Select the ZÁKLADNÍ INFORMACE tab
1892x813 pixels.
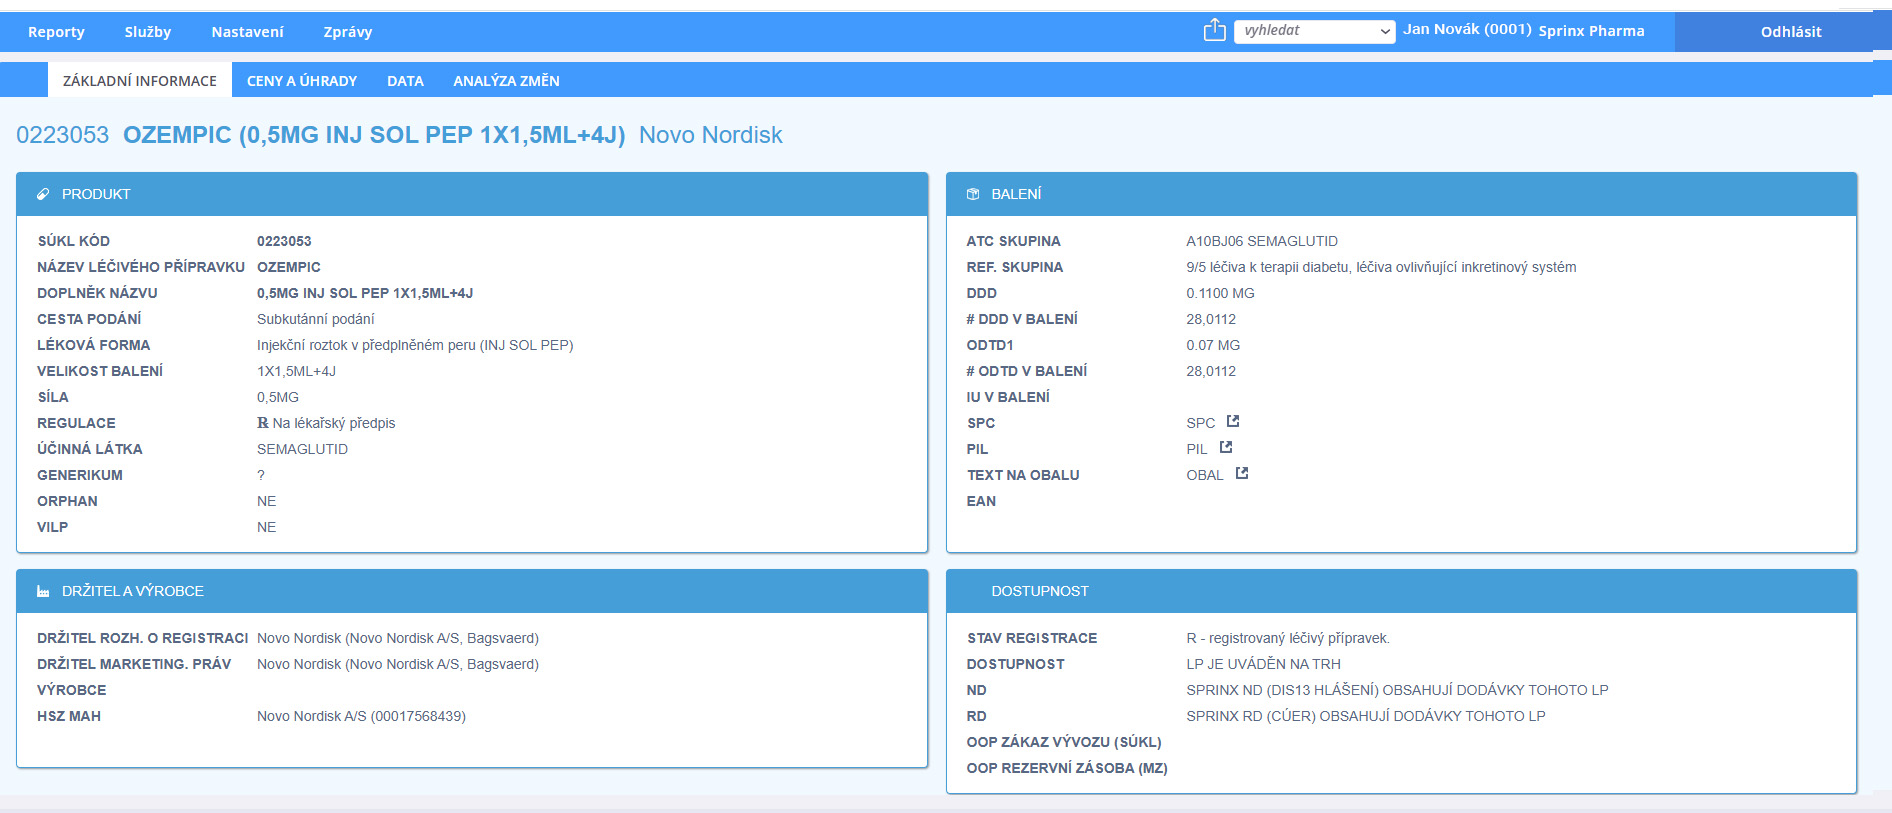coord(140,80)
